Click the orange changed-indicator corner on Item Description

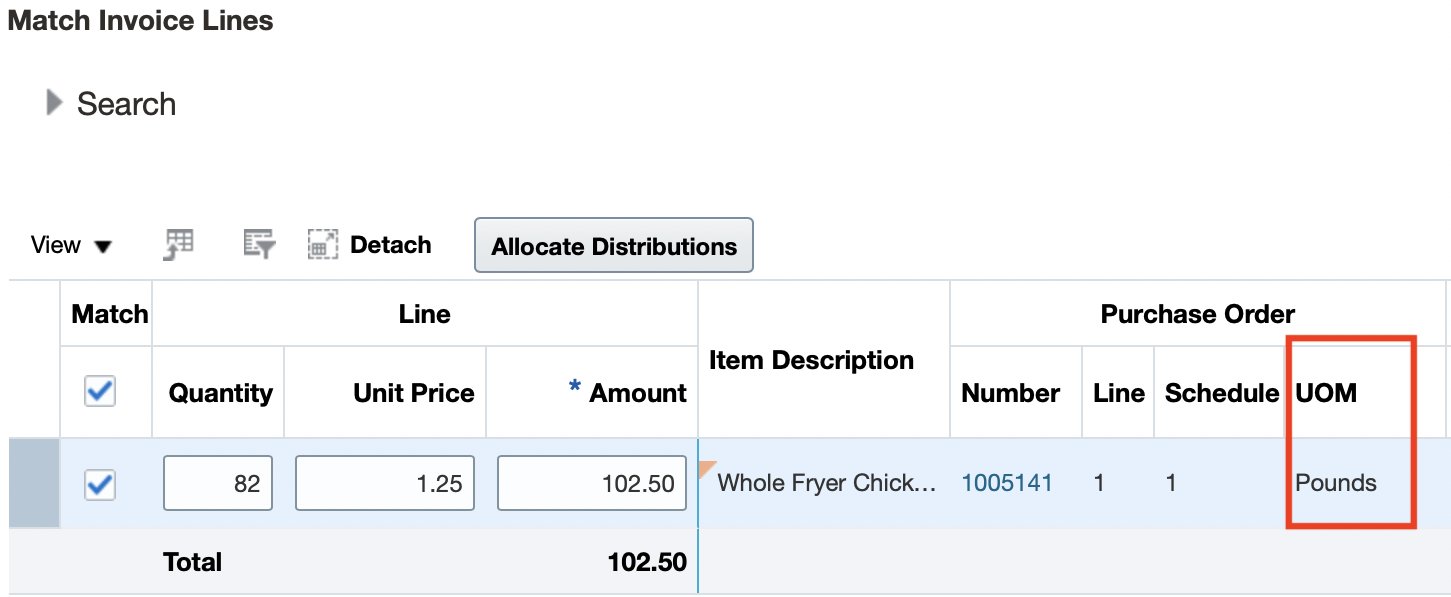[x=708, y=467]
